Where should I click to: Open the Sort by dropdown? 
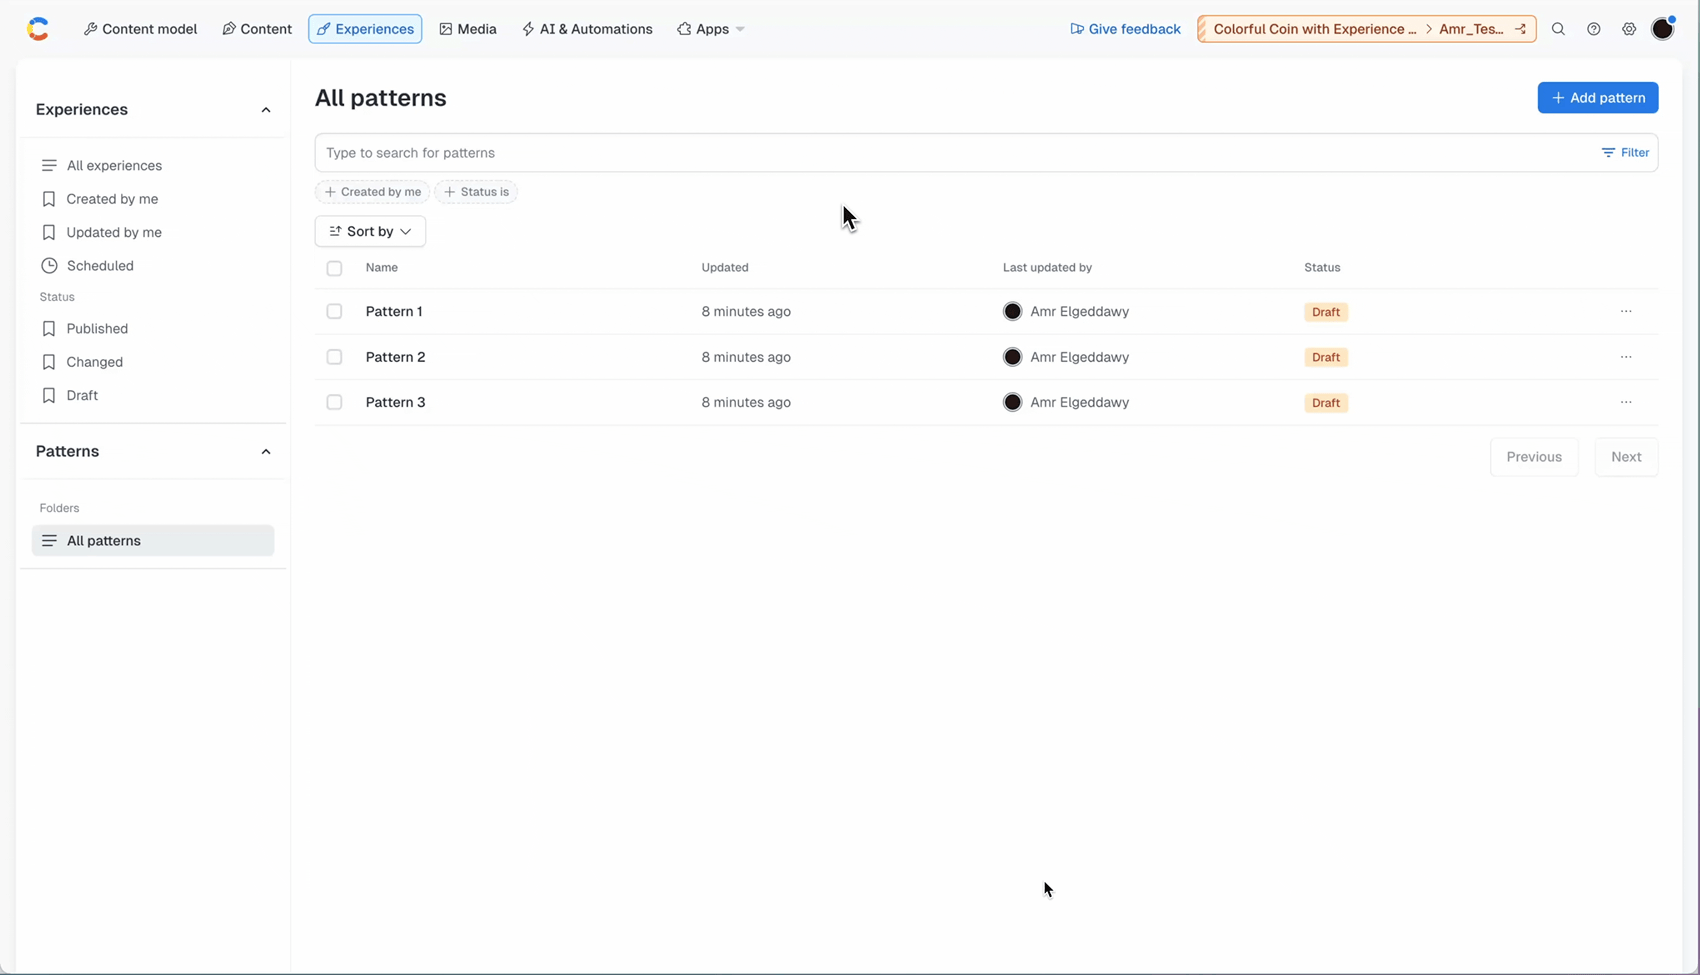coord(370,231)
